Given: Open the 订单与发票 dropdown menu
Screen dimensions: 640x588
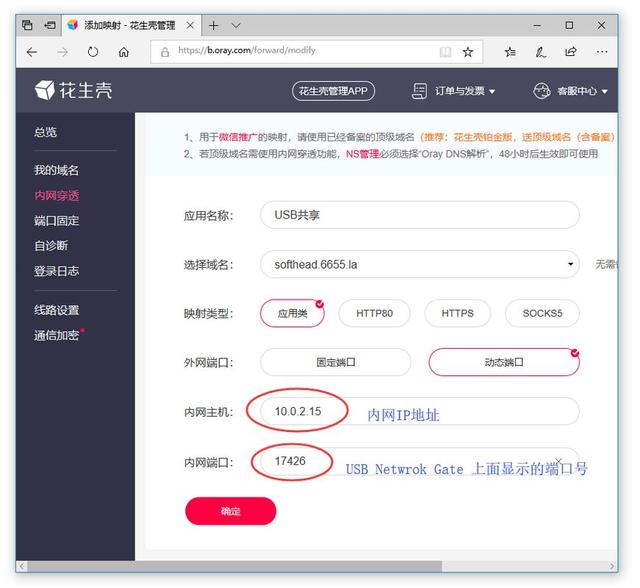Looking at the screenshot, I should tap(454, 91).
